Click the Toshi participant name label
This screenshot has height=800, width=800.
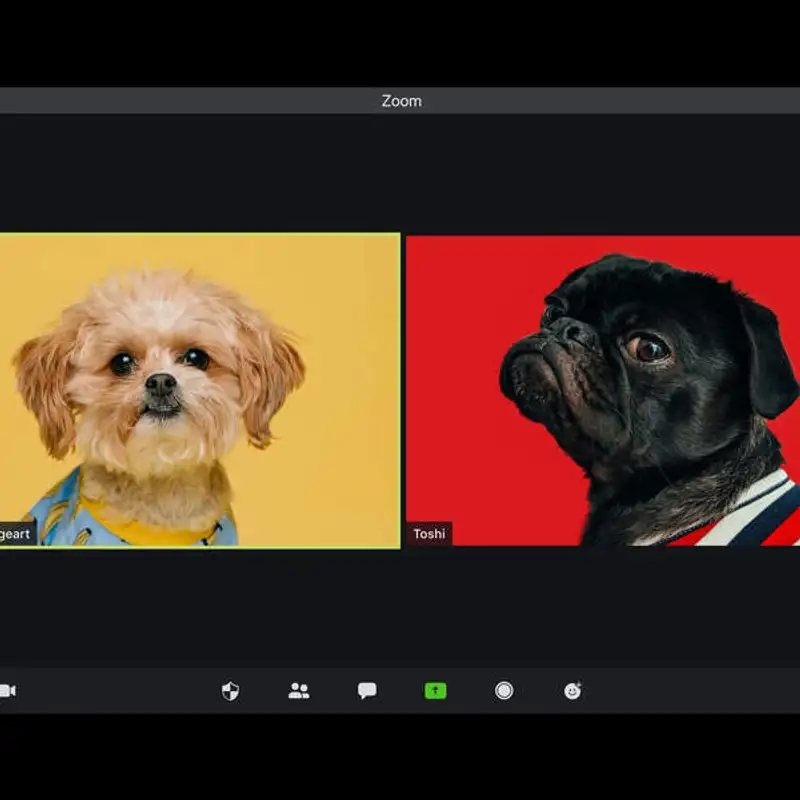pyautogui.click(x=429, y=534)
